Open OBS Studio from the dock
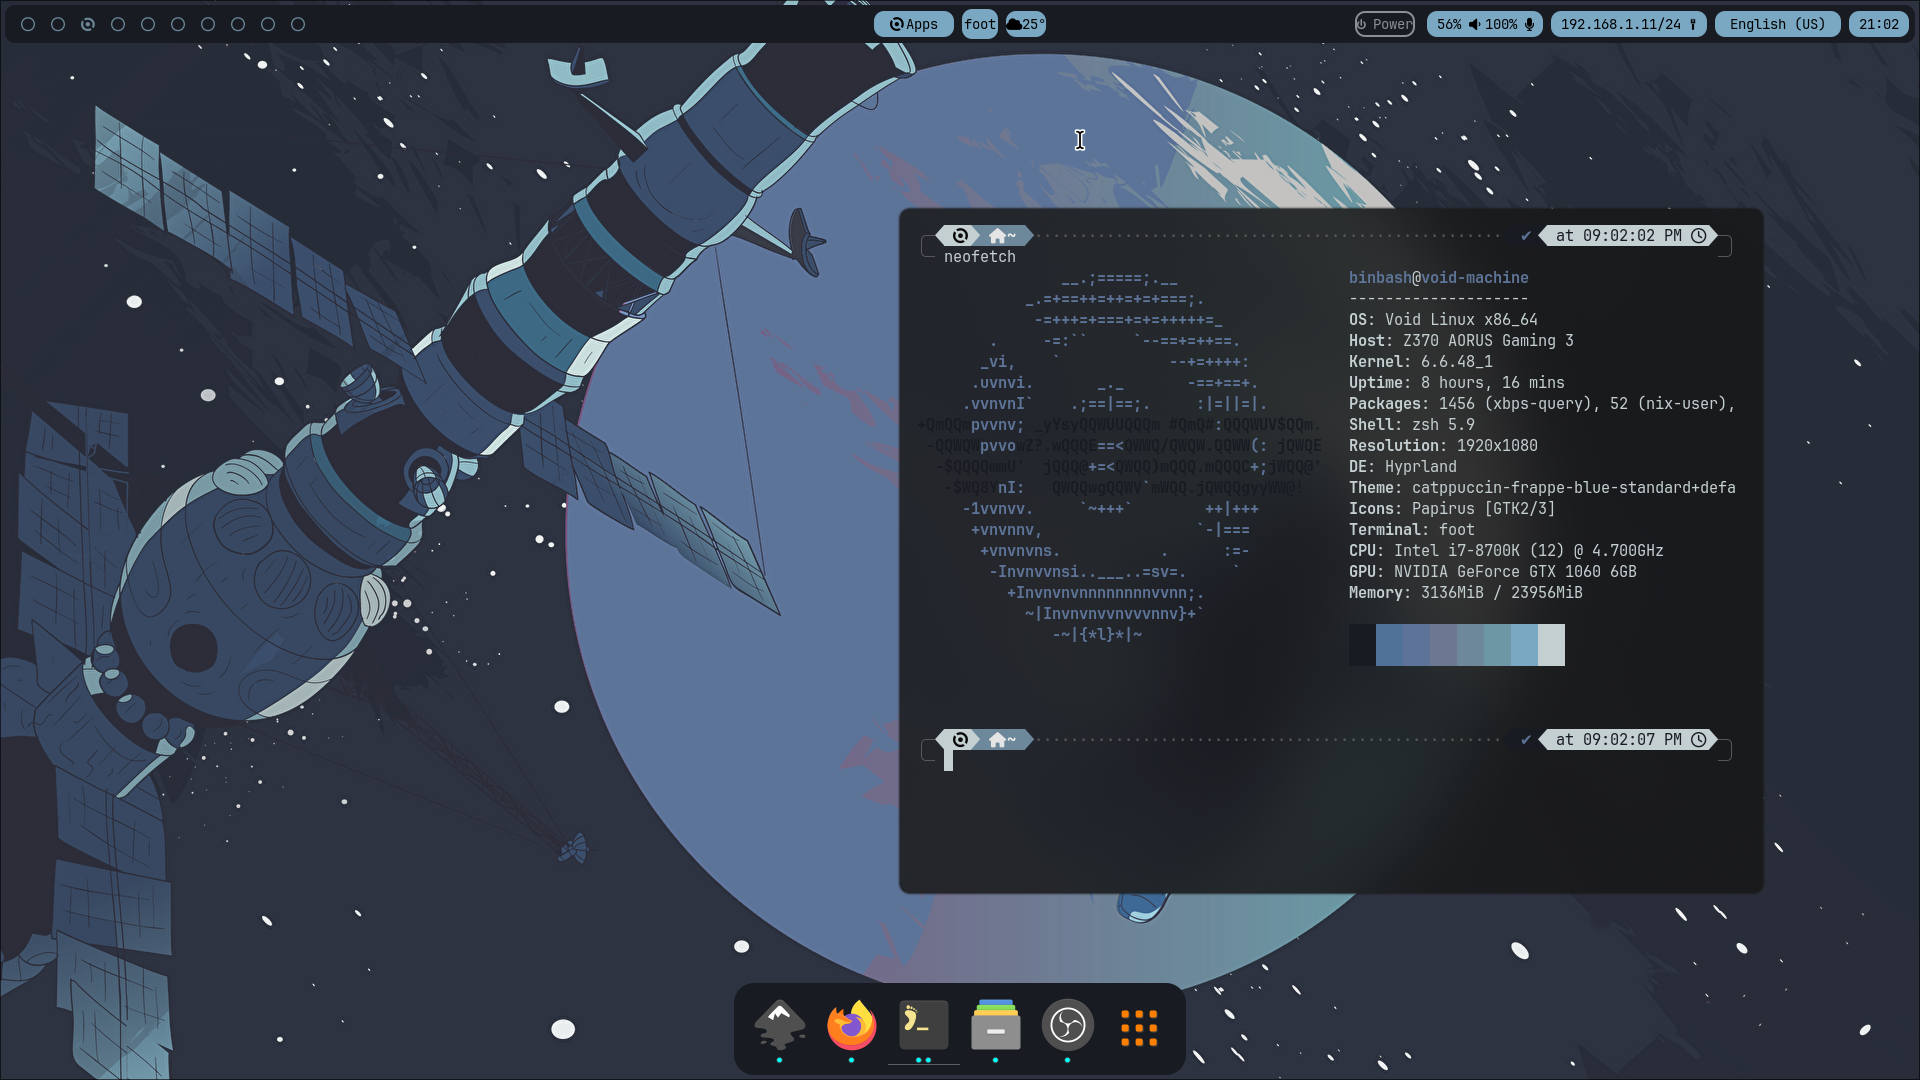 (x=1067, y=1025)
